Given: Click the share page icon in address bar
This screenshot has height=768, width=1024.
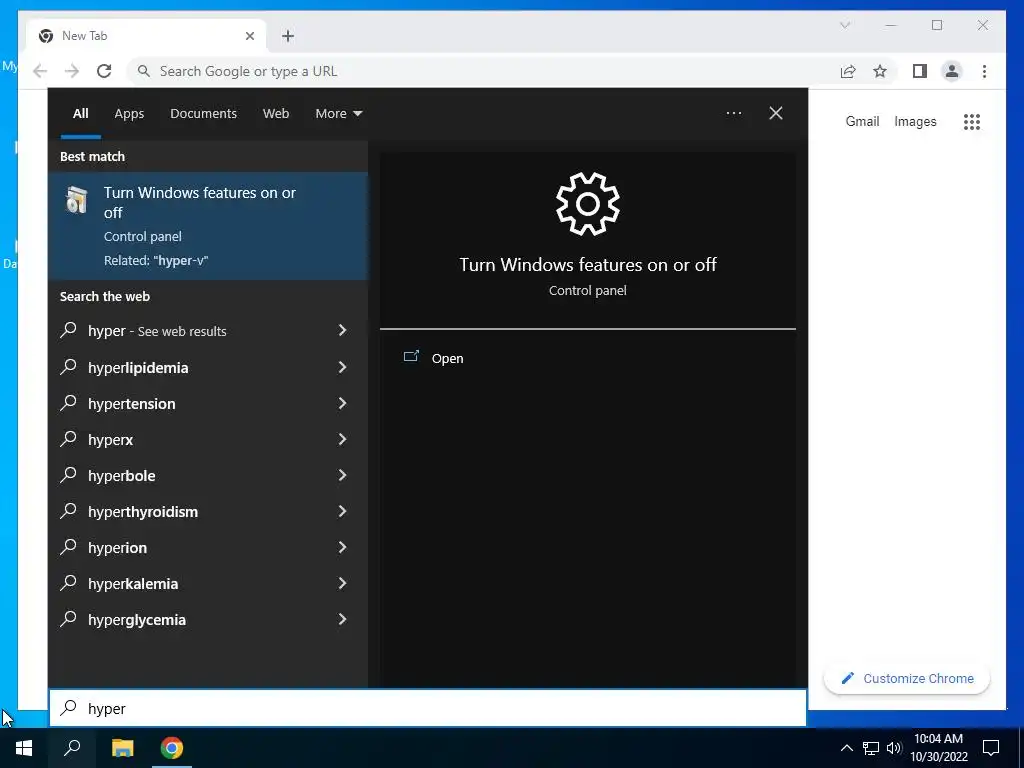Looking at the screenshot, I should tap(848, 71).
